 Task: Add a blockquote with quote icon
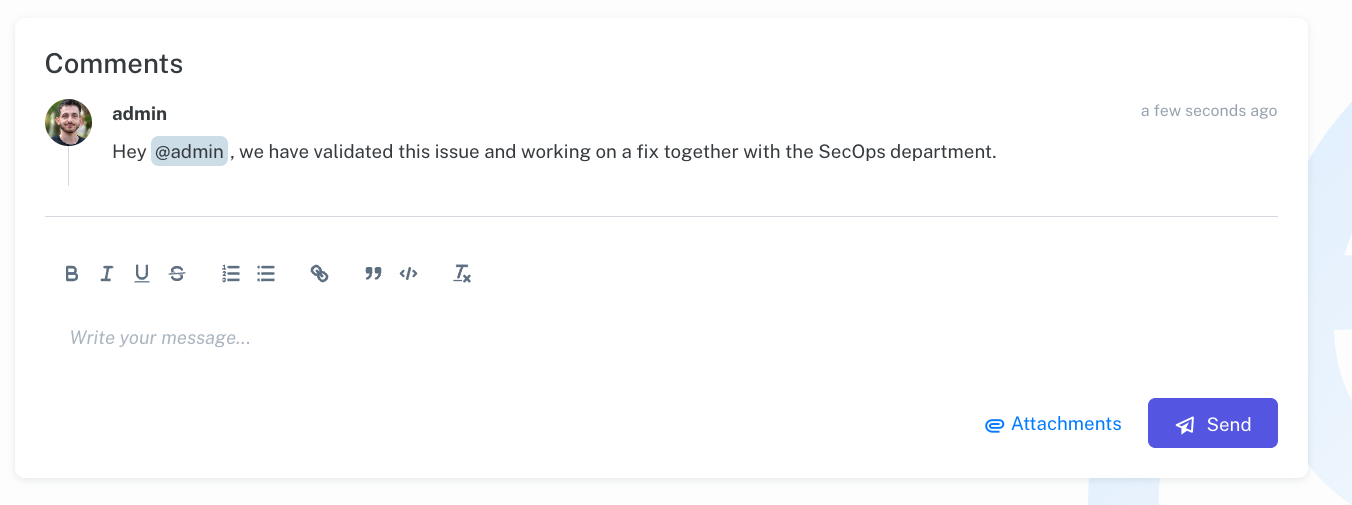373,273
